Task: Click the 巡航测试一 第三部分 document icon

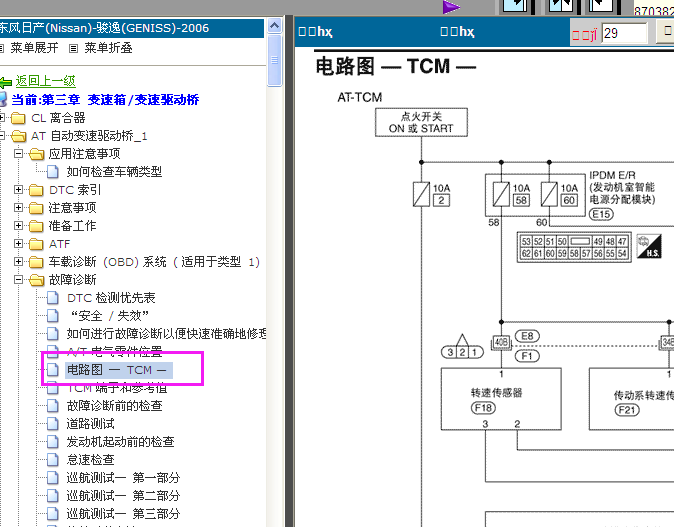Action: [52, 514]
